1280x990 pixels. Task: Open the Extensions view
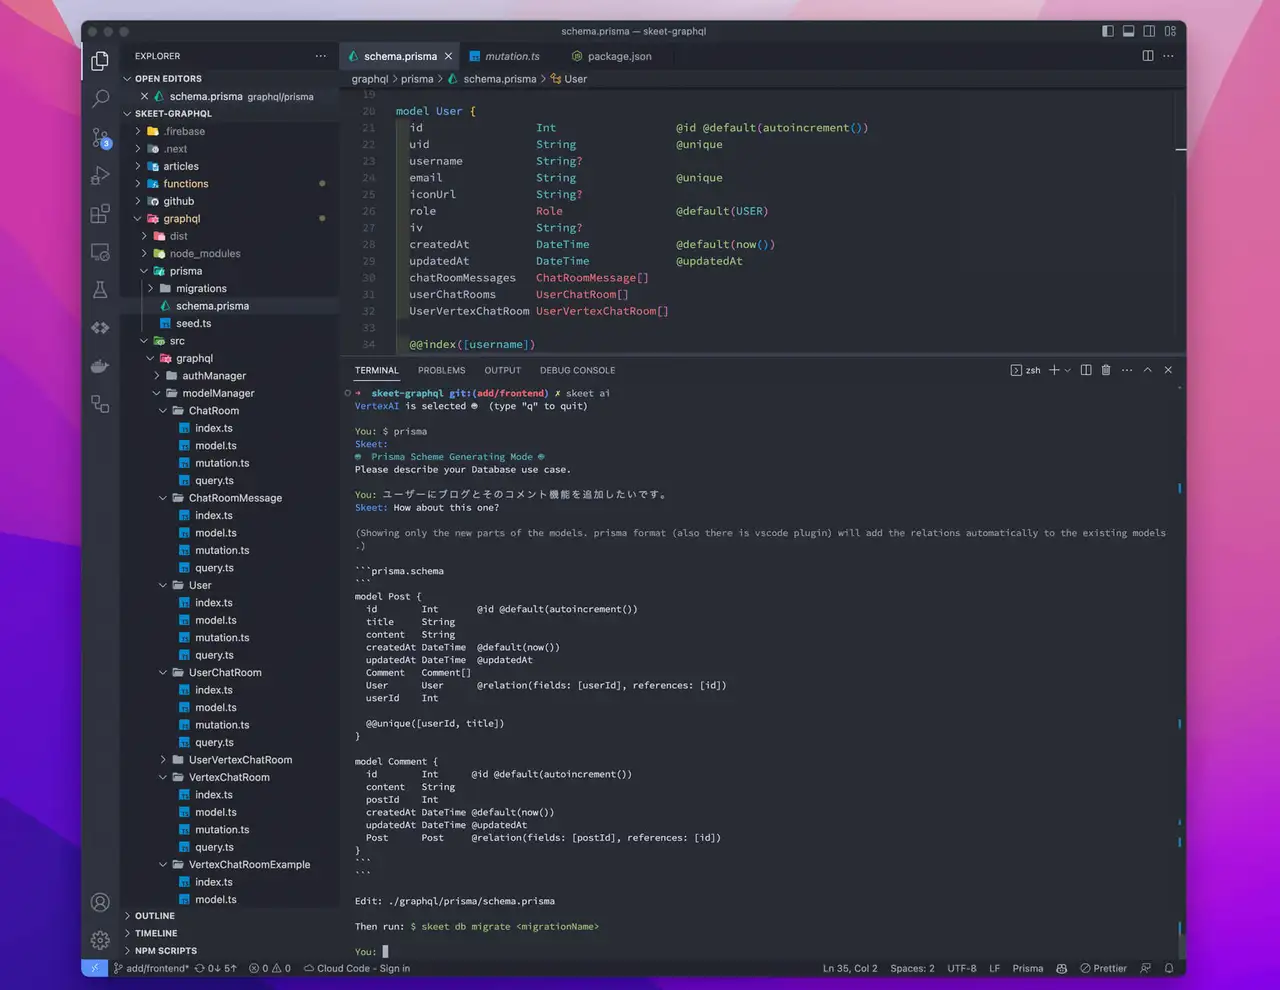coord(100,214)
